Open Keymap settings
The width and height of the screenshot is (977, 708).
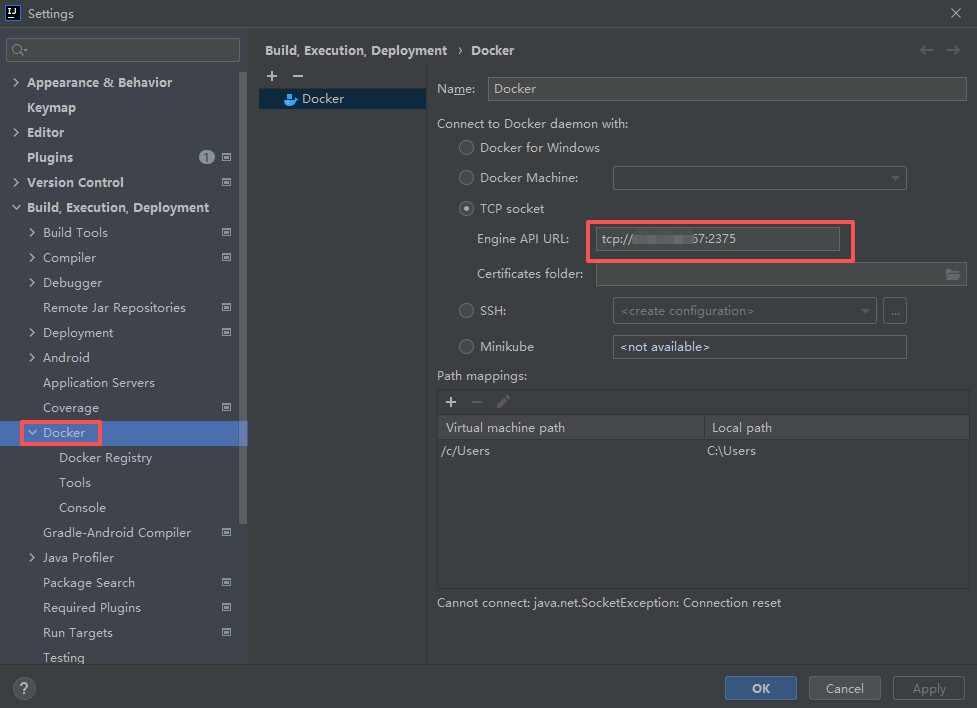tap(52, 108)
